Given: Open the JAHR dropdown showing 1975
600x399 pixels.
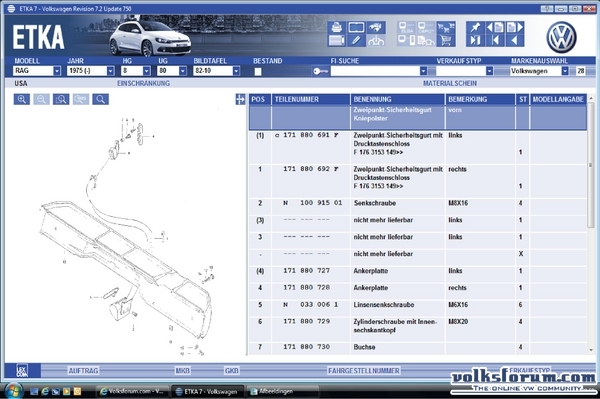Looking at the screenshot, I should coord(110,71).
